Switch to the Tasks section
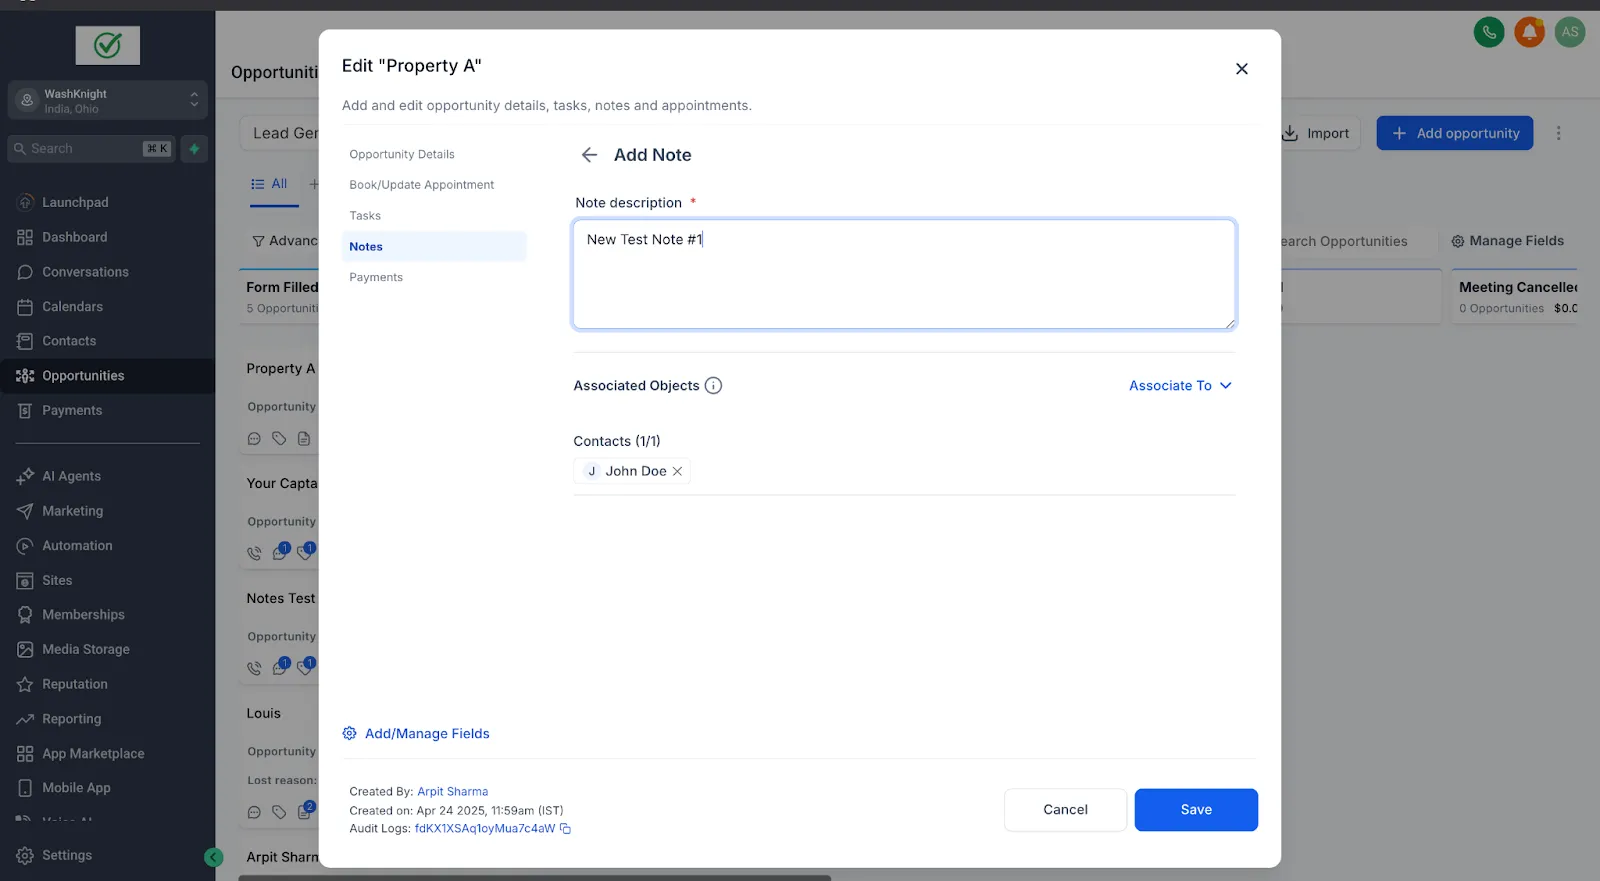The height and width of the screenshot is (881, 1600). pyautogui.click(x=365, y=216)
